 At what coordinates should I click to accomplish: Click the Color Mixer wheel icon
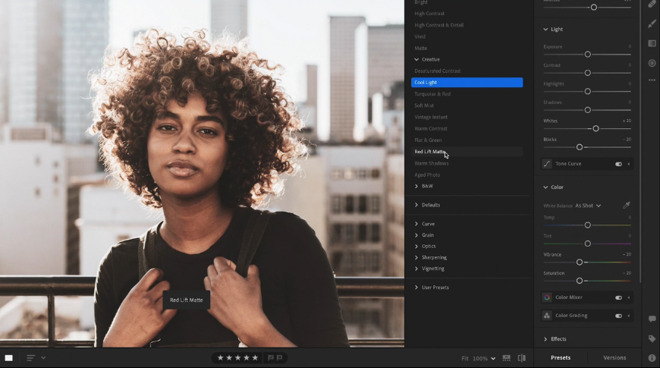547,298
